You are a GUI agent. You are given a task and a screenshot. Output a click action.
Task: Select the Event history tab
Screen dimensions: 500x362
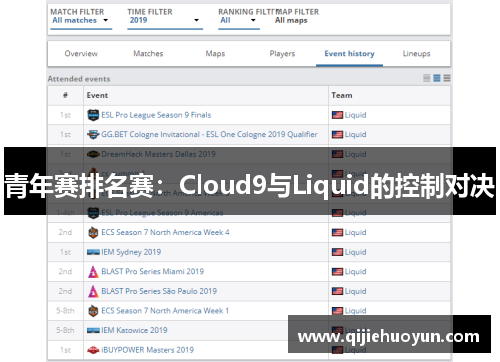(349, 54)
